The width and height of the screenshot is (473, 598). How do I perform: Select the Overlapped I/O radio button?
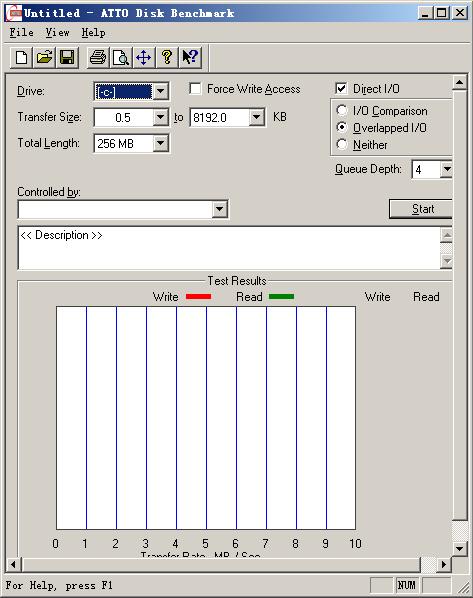click(342, 127)
